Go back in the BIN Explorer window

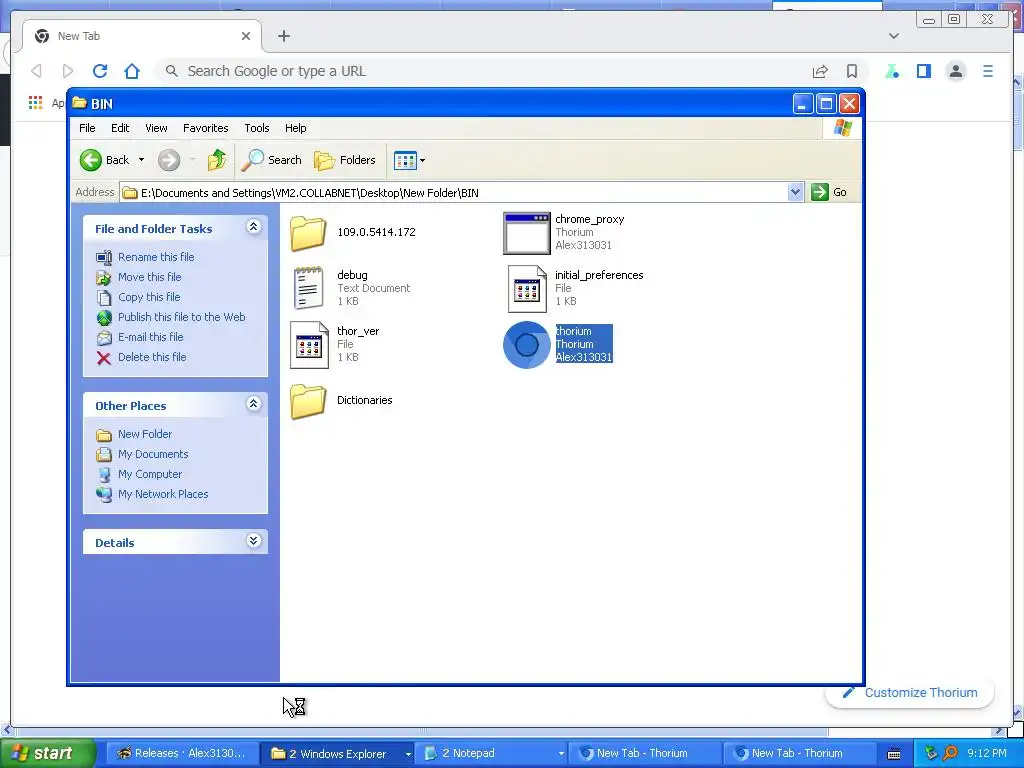(x=104, y=160)
